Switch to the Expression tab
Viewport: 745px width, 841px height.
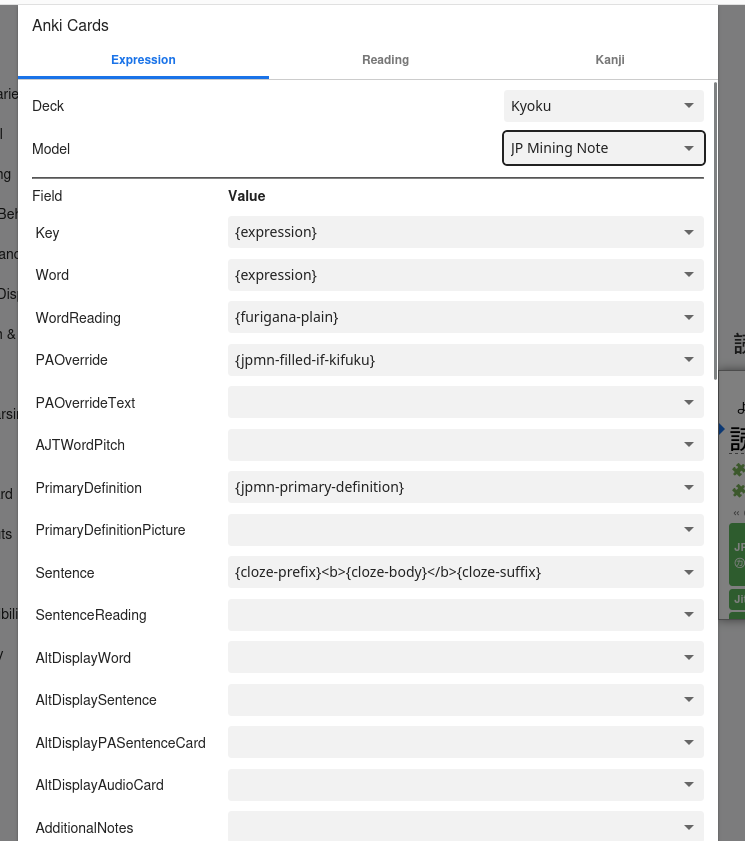pyautogui.click(x=143, y=60)
